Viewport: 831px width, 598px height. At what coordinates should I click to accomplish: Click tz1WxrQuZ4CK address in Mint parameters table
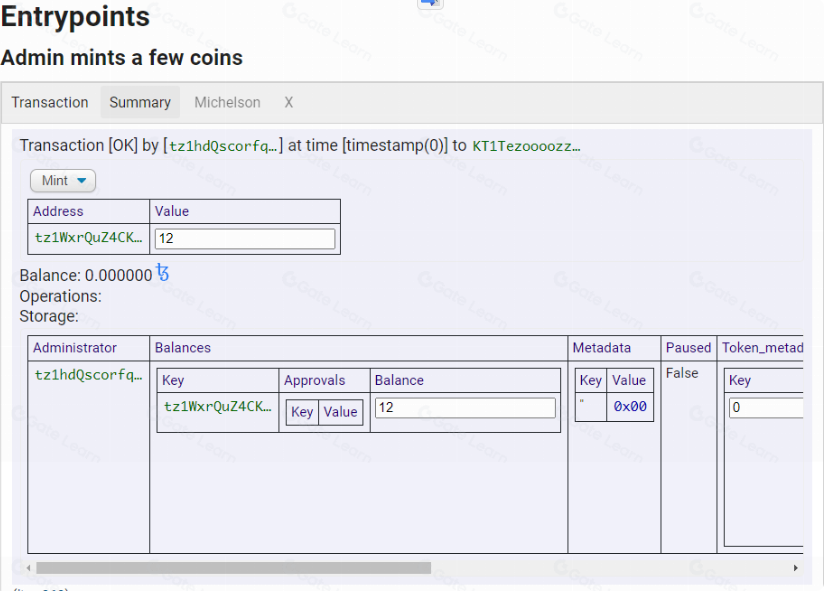tap(88, 238)
